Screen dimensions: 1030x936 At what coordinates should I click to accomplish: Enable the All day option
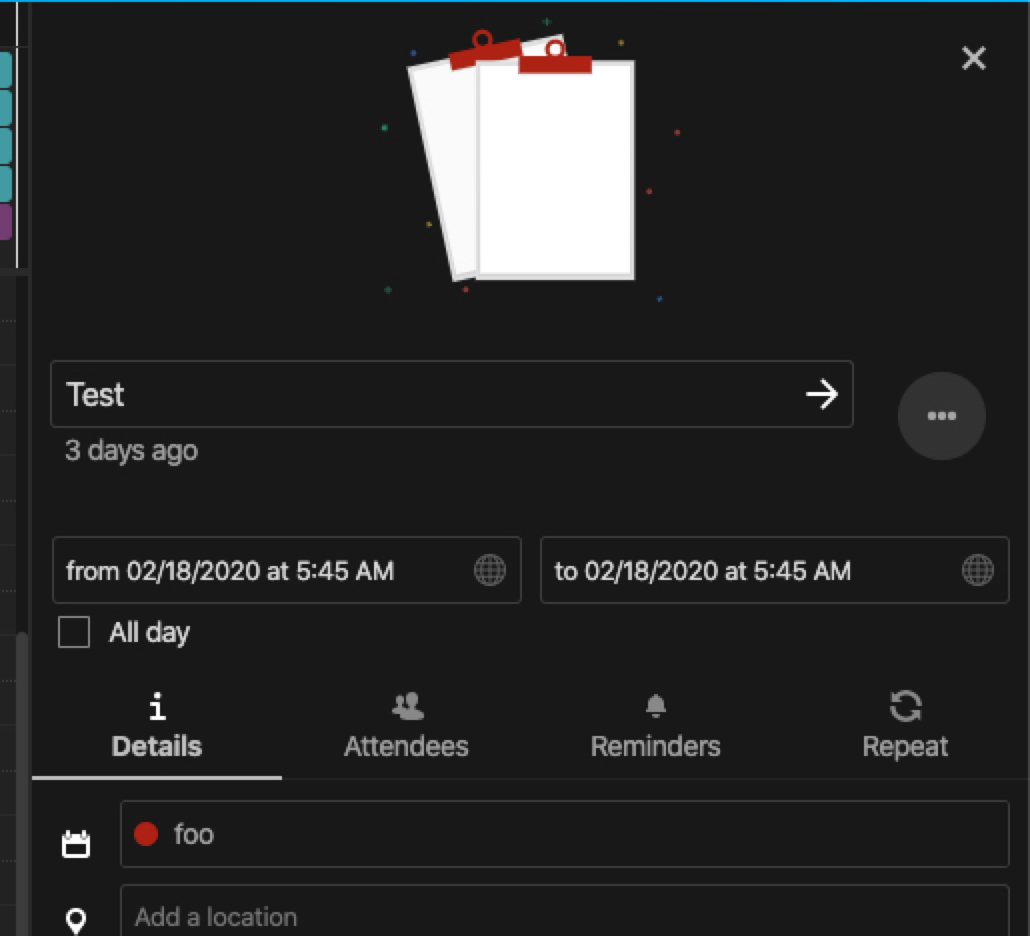pos(73,632)
